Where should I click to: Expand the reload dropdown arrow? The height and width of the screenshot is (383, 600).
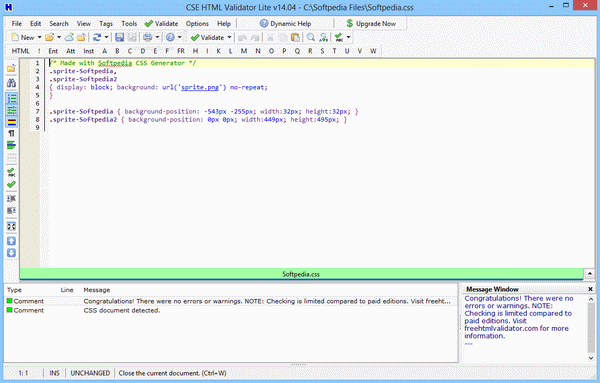point(106,37)
